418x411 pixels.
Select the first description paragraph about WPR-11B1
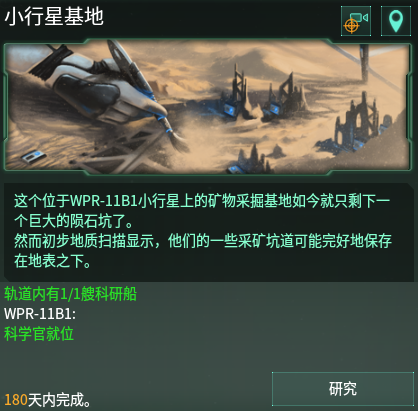pos(202,211)
